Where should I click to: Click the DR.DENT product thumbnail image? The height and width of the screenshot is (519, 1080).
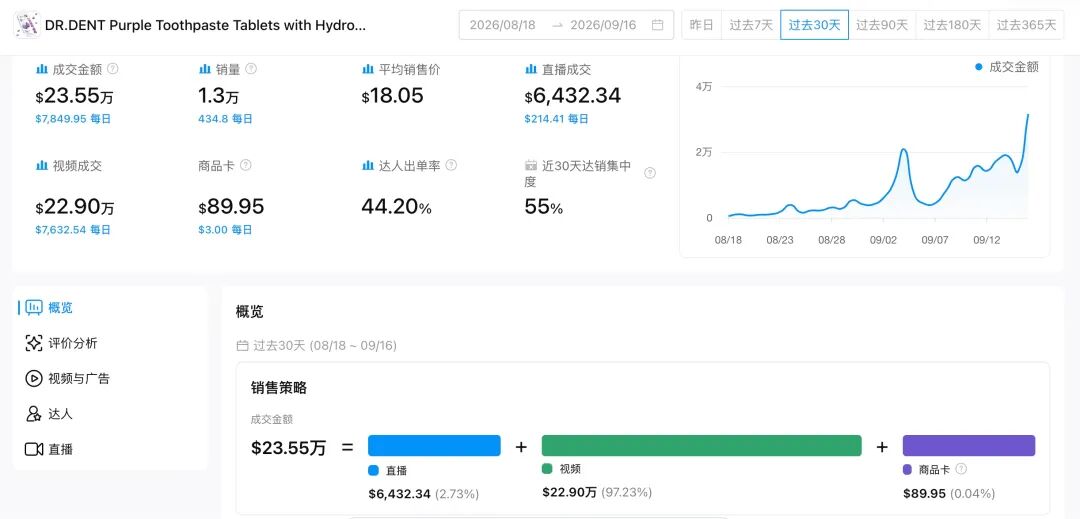click(26, 25)
